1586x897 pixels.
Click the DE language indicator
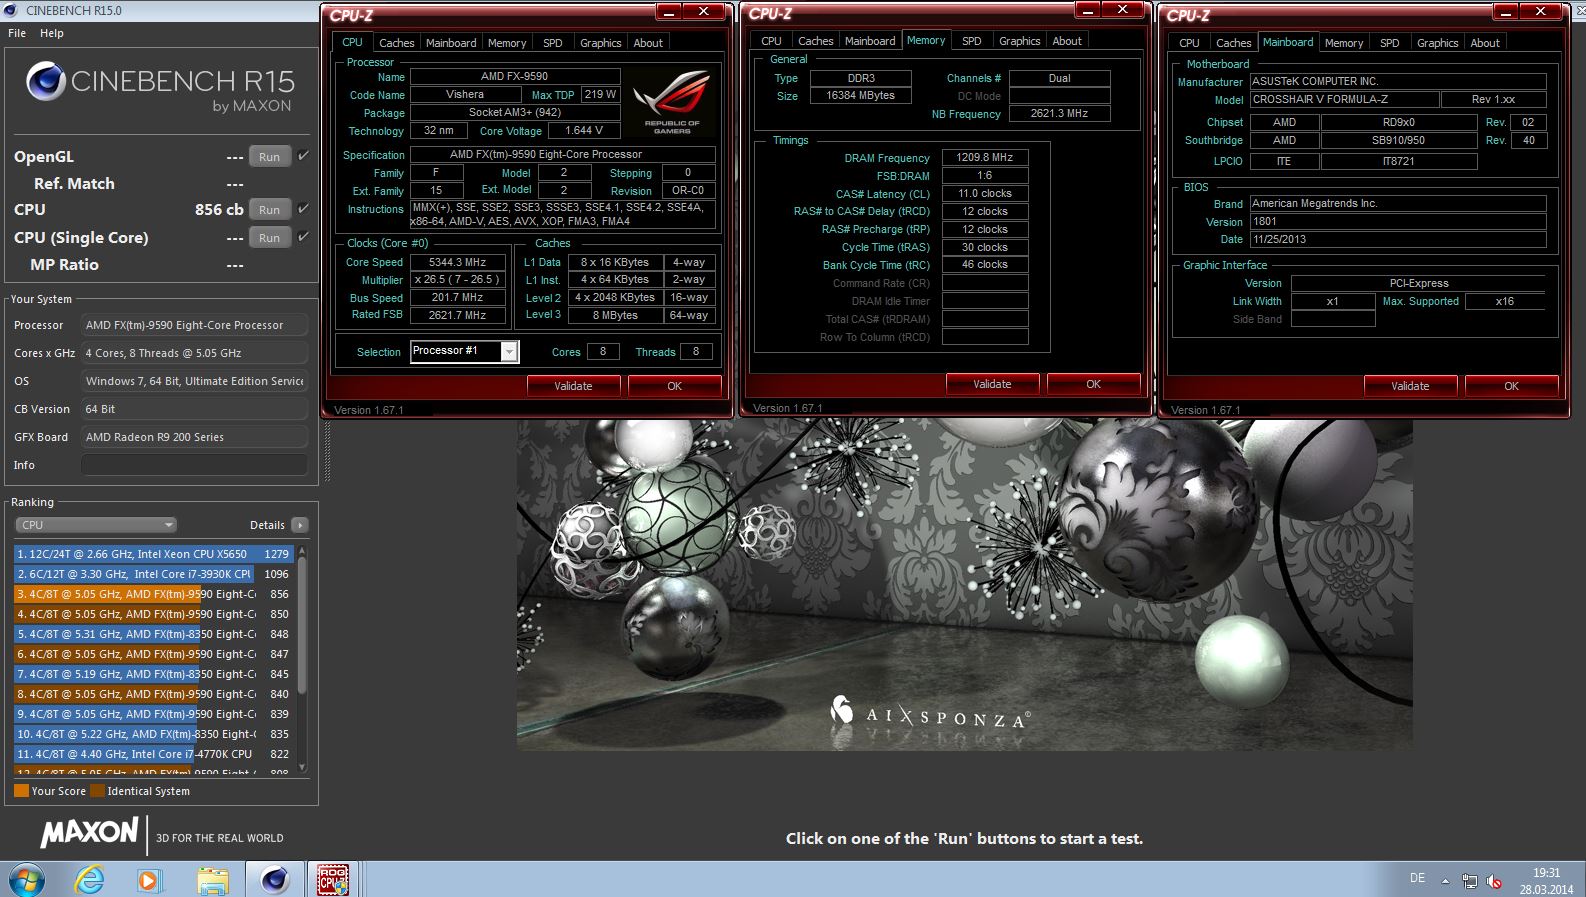1417,878
